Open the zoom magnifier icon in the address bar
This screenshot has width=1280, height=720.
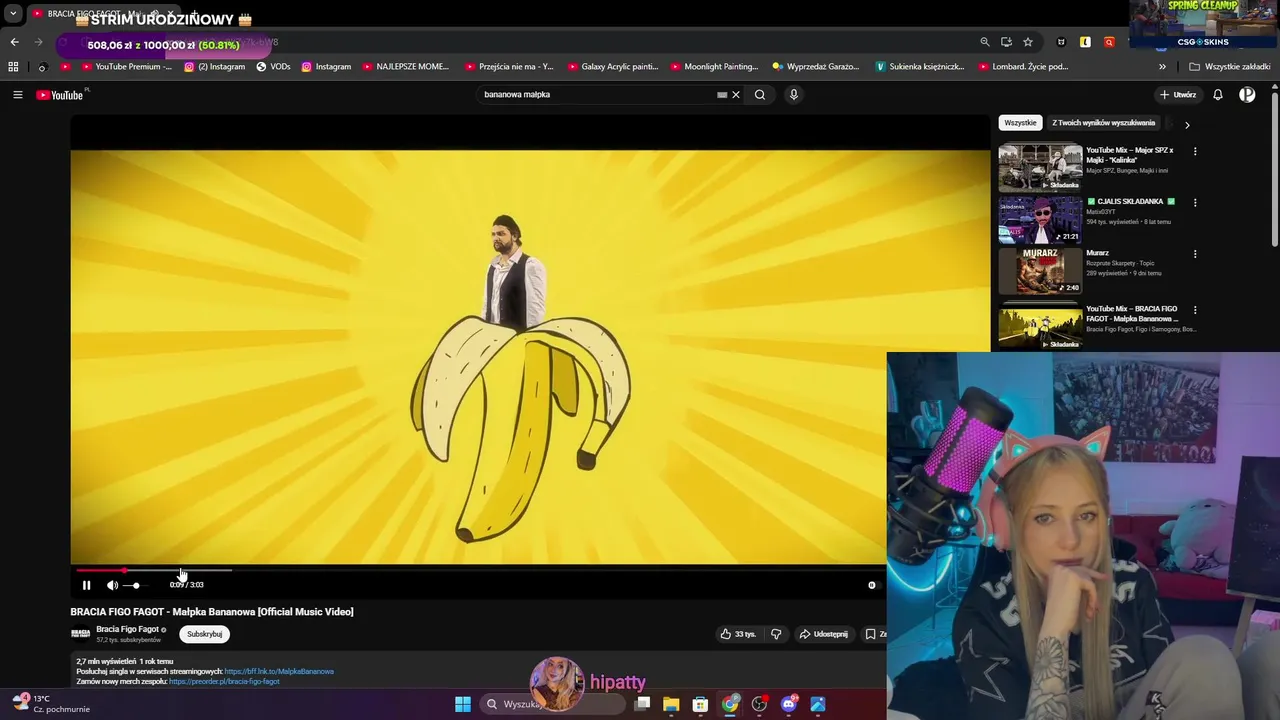985,42
